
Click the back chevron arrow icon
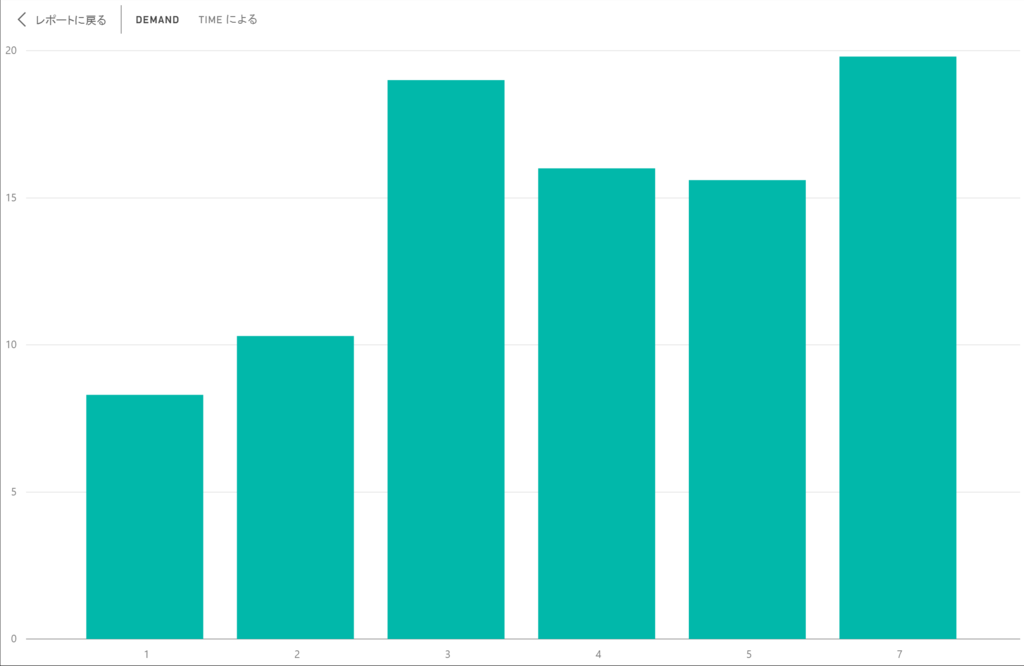coord(22,20)
